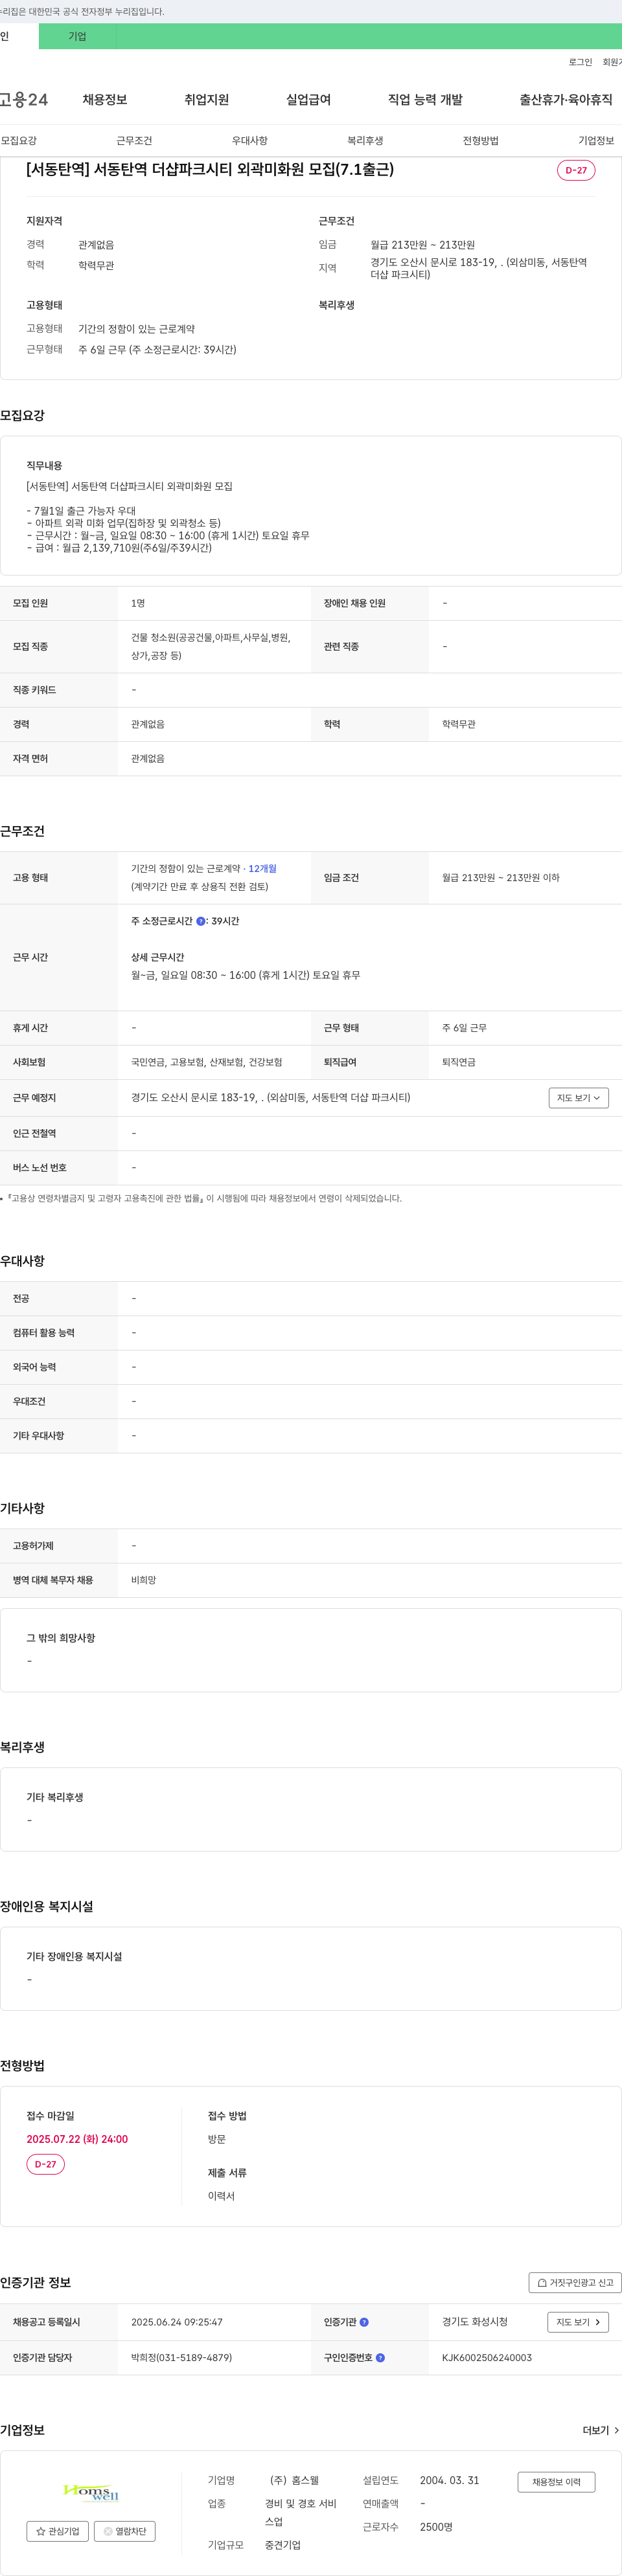The image size is (622, 2576).
Task: Jump to 전형방법 section tab
Action: (481, 141)
